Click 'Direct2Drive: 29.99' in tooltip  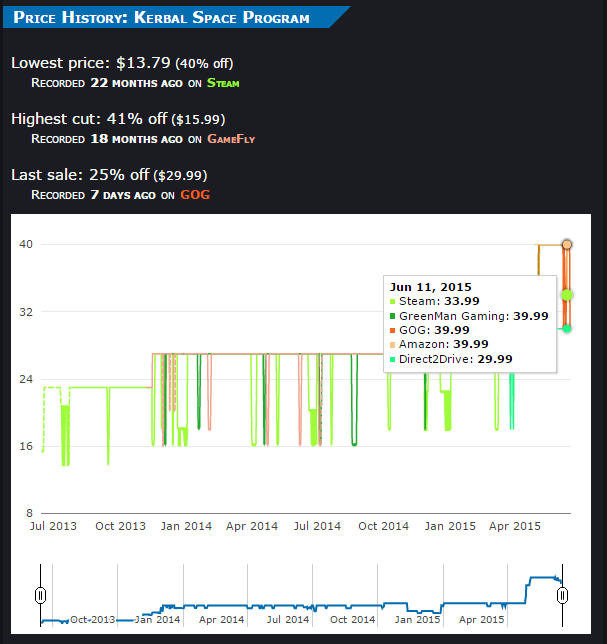click(x=455, y=359)
